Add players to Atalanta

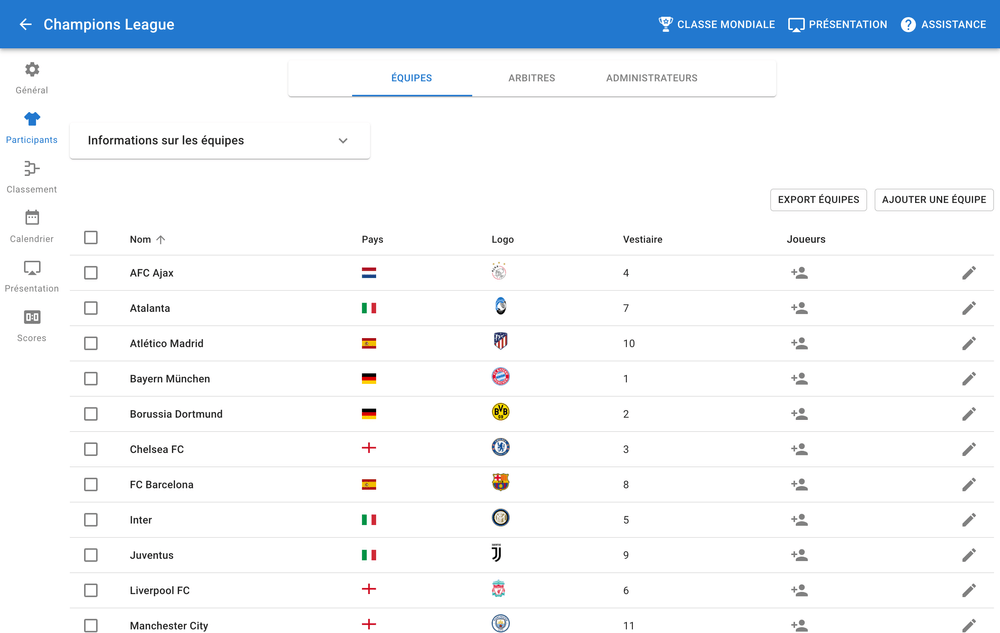click(x=799, y=308)
